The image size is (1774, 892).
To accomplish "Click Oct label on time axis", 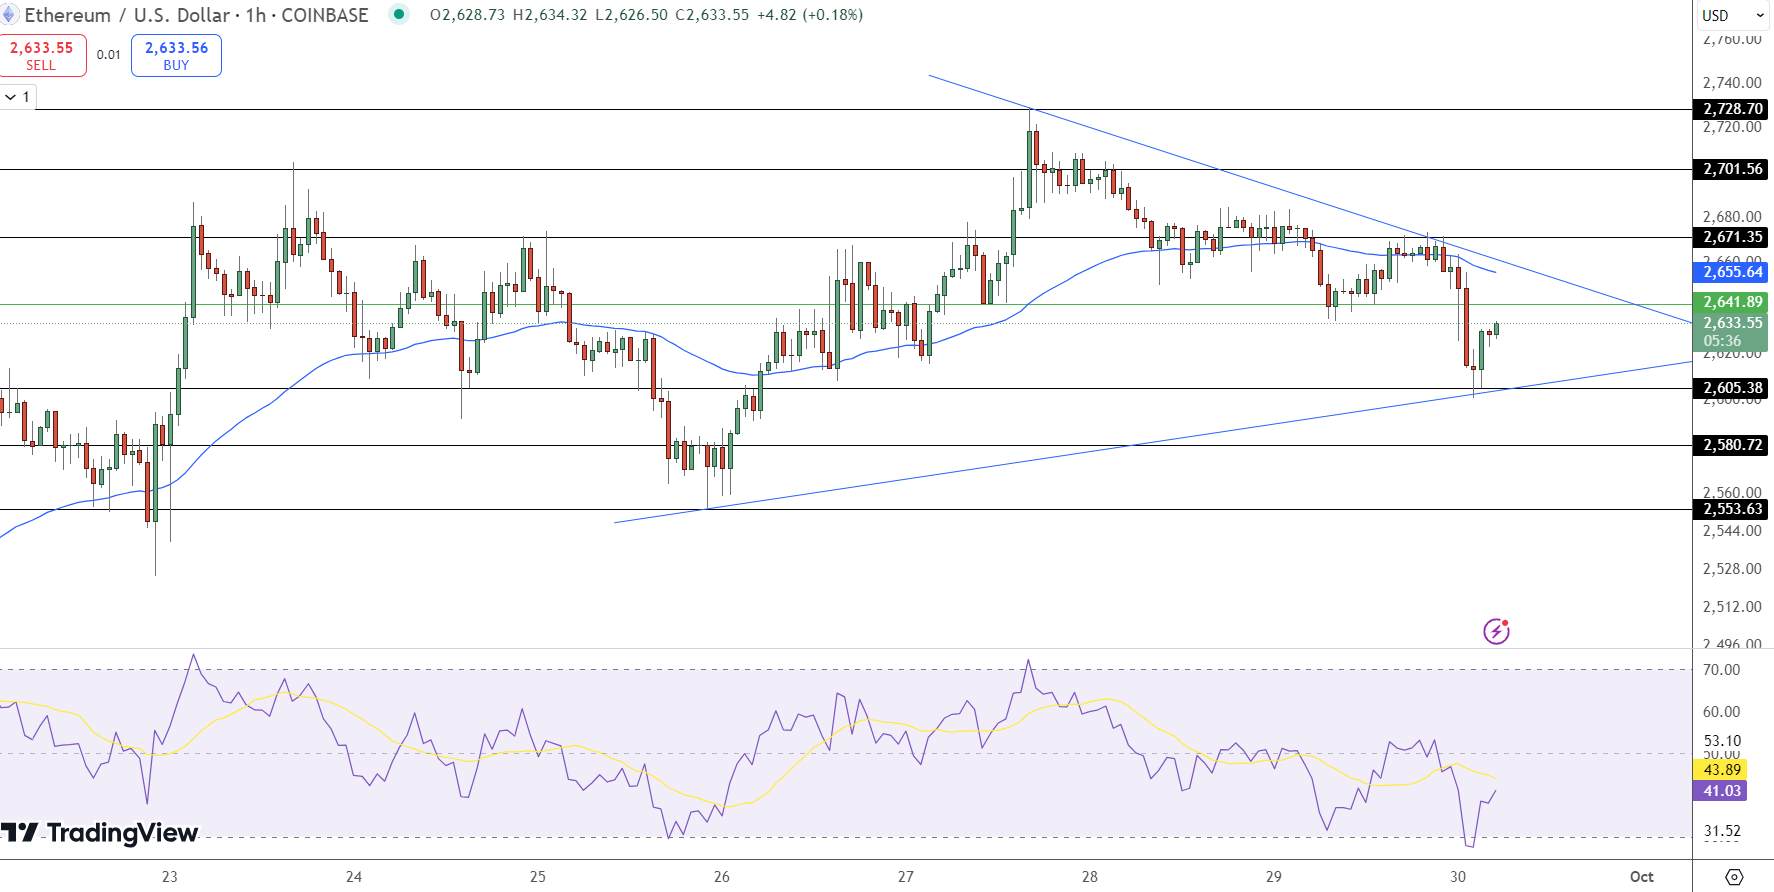I will coord(1642,877).
